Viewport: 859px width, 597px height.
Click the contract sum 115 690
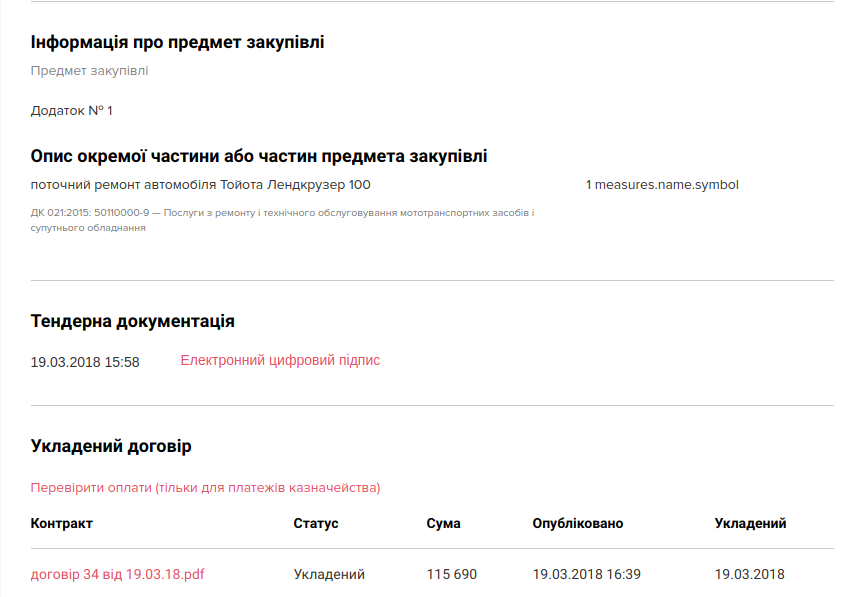(x=451, y=575)
